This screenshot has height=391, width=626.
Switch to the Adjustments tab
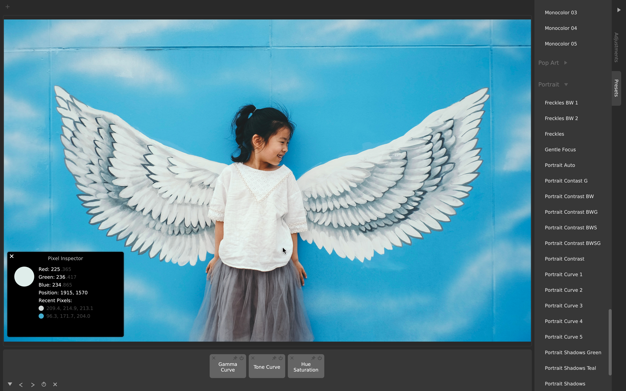point(616,47)
